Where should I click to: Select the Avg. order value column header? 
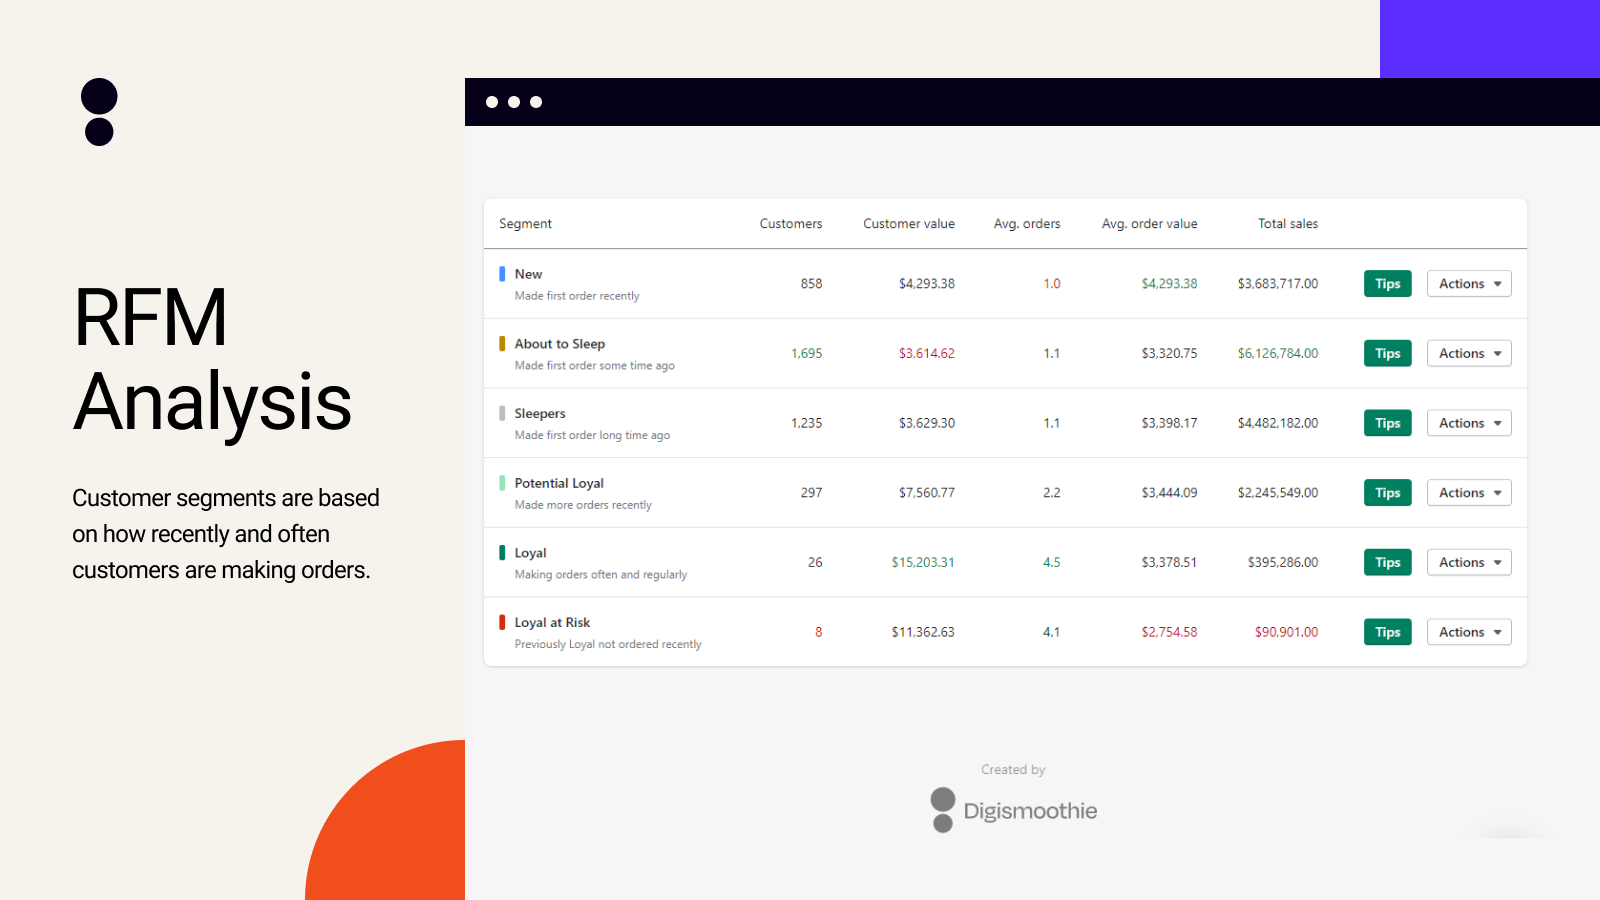(1150, 224)
